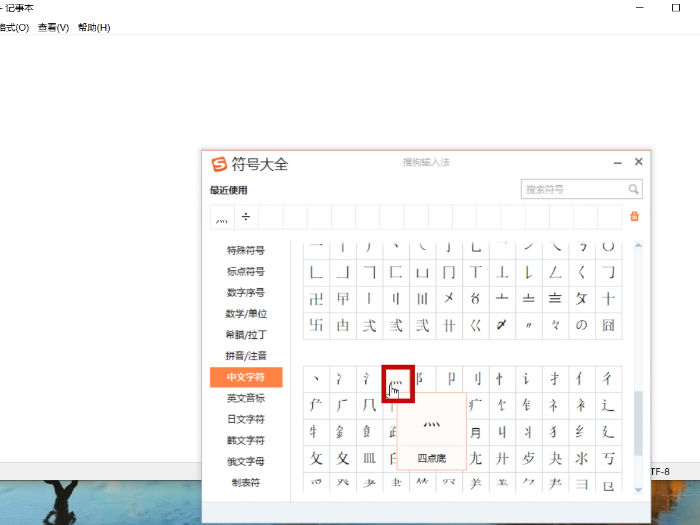700x525 pixels.
Task: Open Notepad's 帮助(H) menu
Action: [x=94, y=28]
